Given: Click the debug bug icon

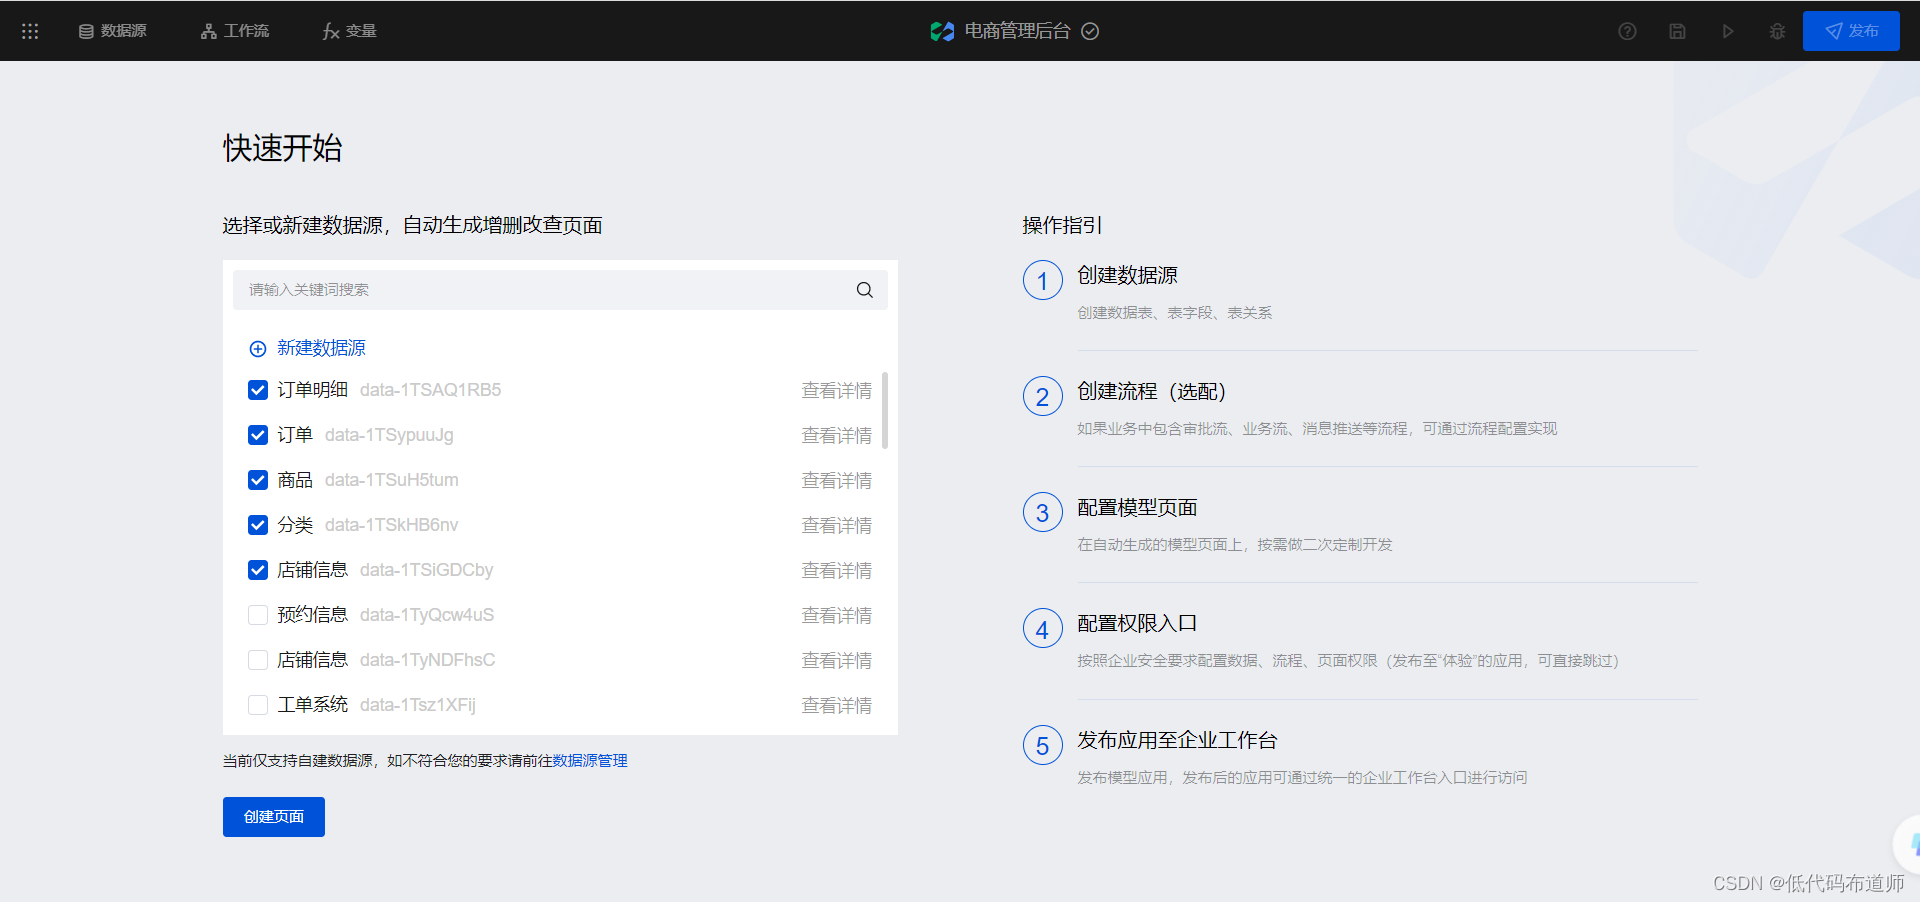Looking at the screenshot, I should click(x=1777, y=31).
